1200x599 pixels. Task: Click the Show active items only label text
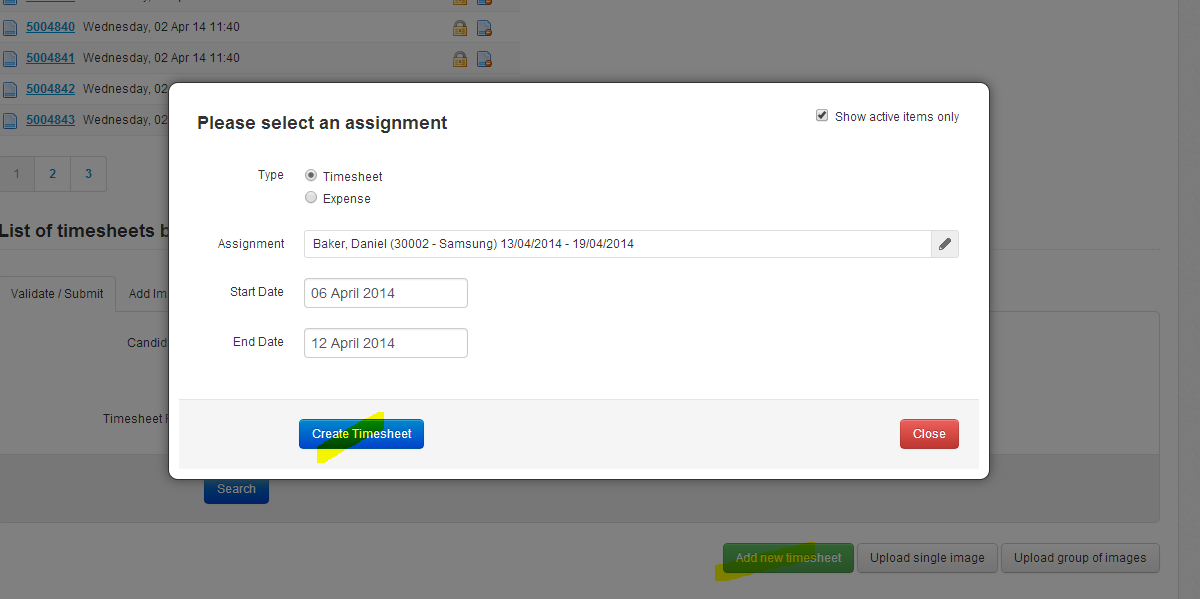[x=897, y=117]
